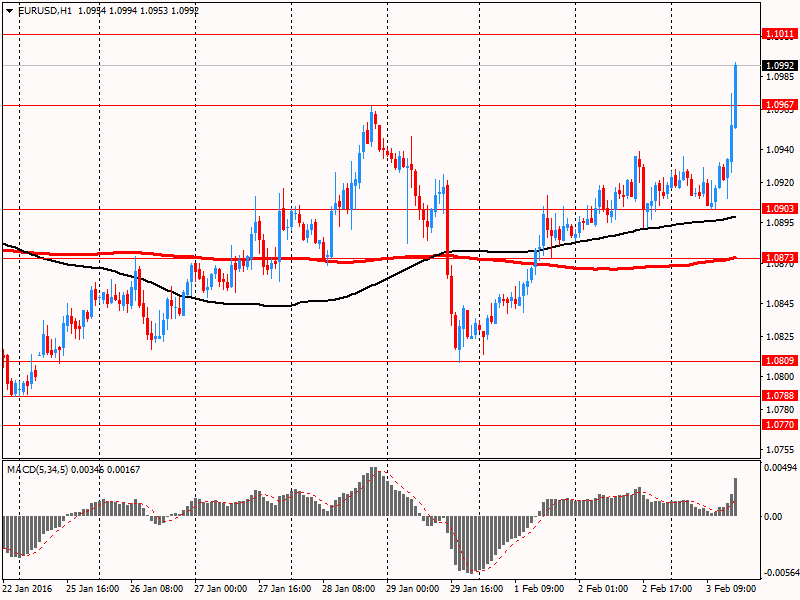Select the 1.0788 red price level tag
800x600 pixels.
coord(779,396)
